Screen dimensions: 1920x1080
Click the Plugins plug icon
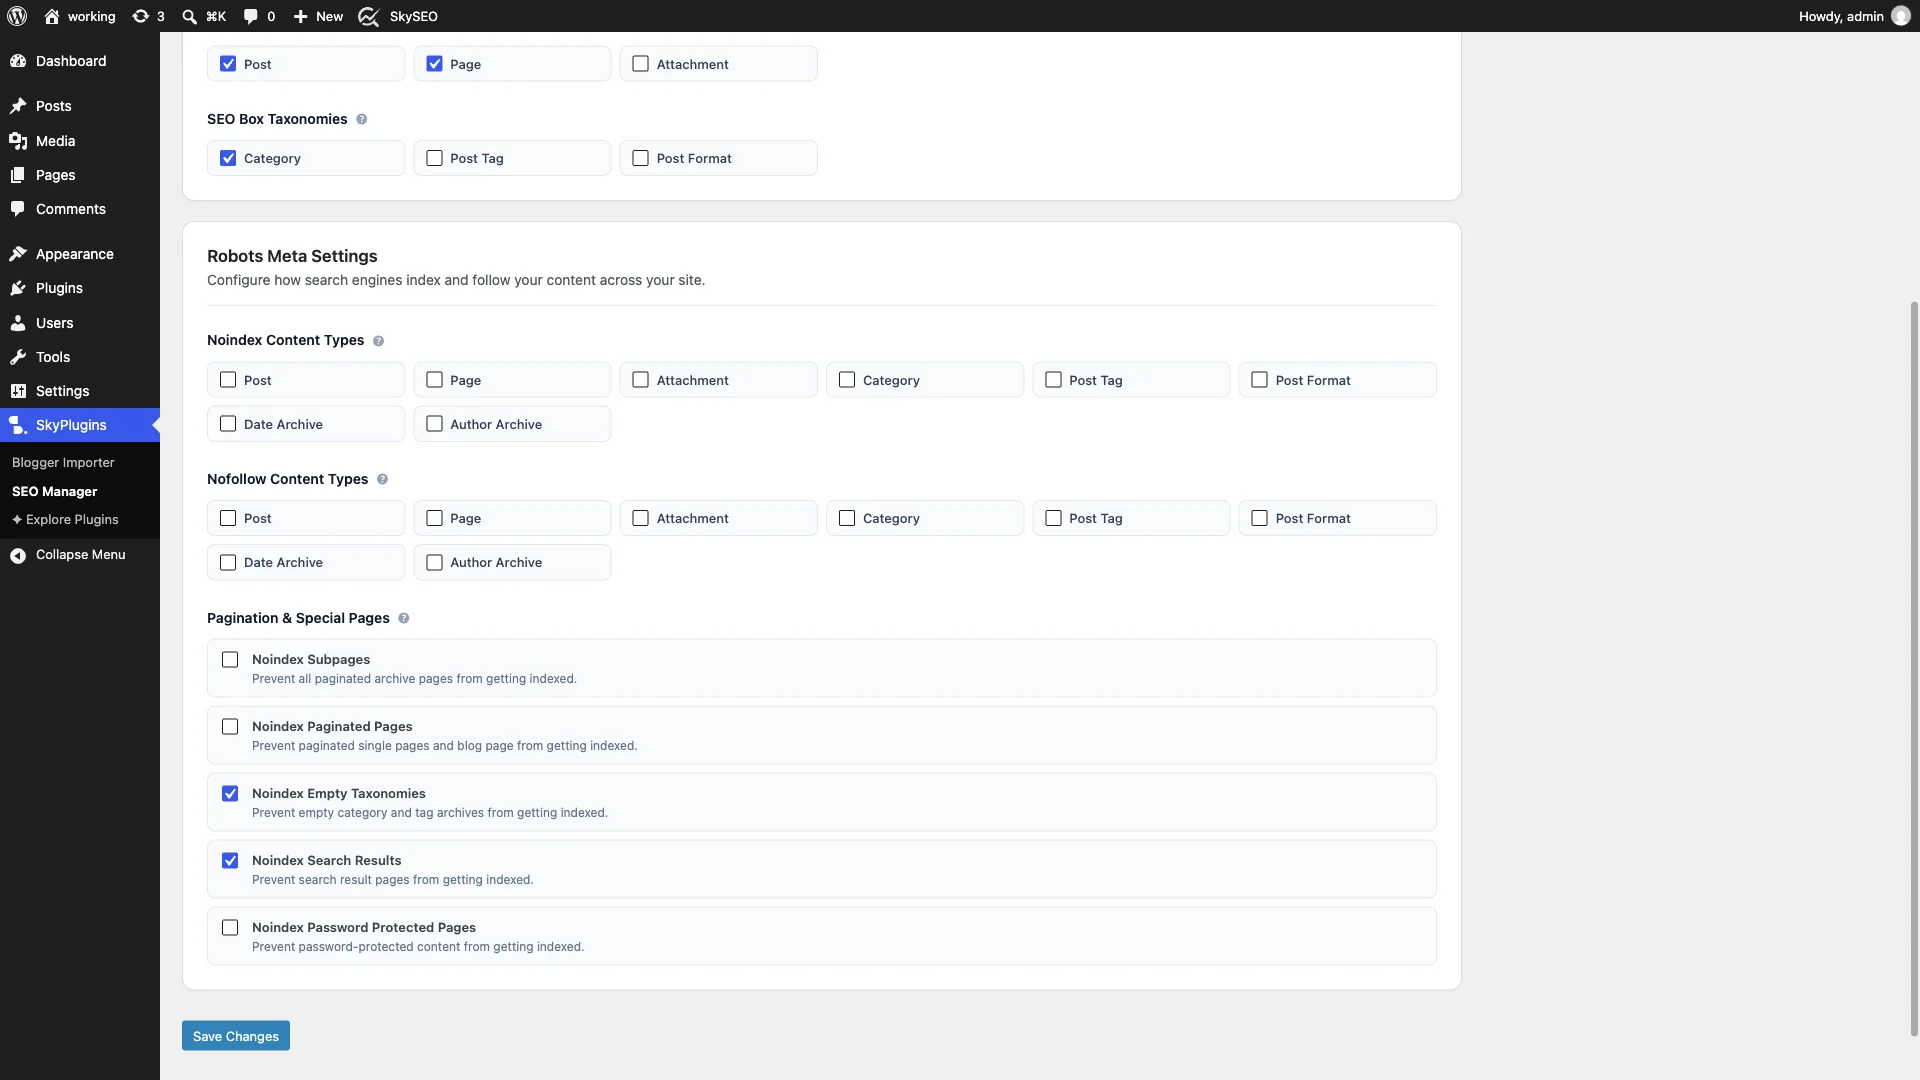[x=18, y=288]
